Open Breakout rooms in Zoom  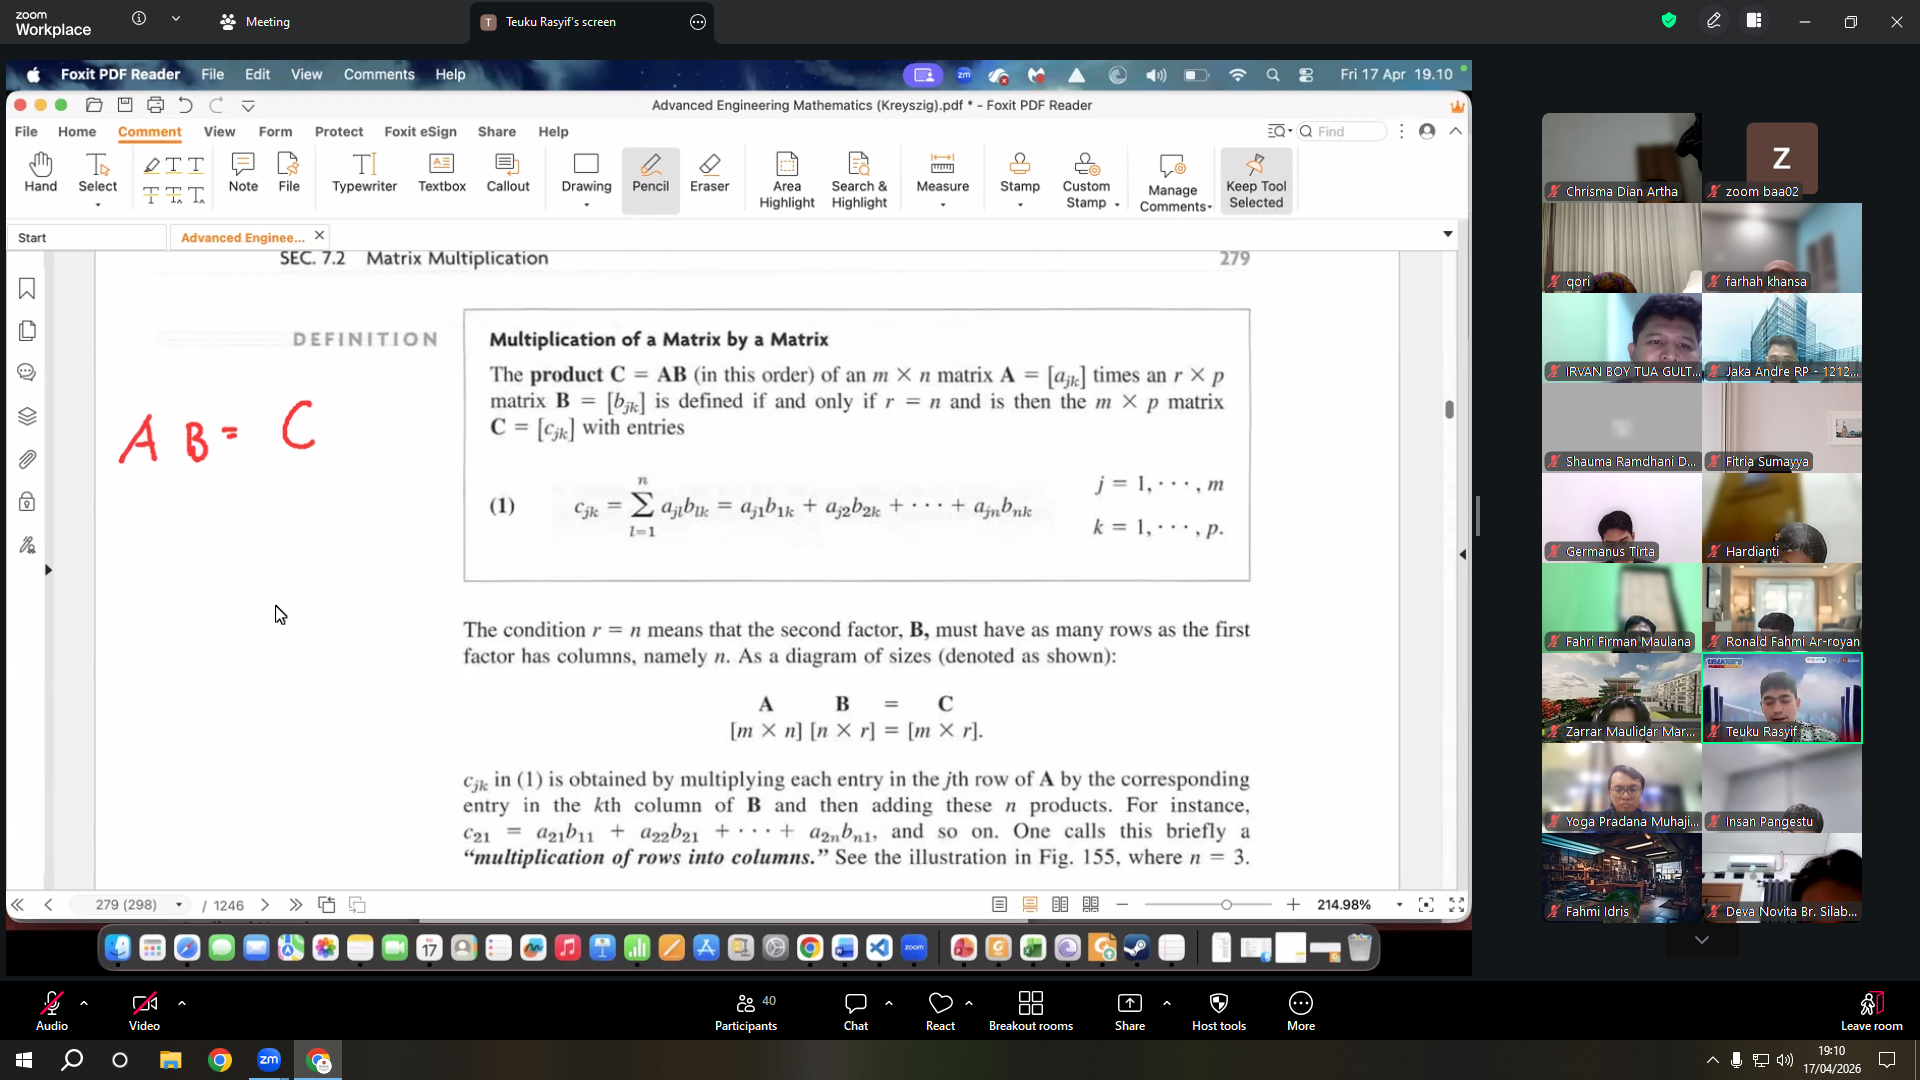pos(1031,1011)
